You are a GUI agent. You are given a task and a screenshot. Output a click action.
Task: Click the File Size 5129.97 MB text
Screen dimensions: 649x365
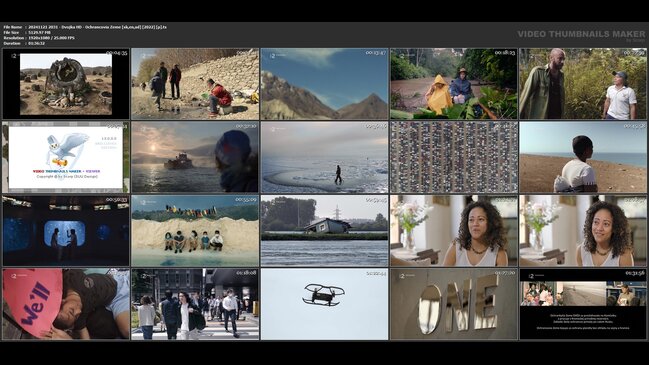(27, 32)
